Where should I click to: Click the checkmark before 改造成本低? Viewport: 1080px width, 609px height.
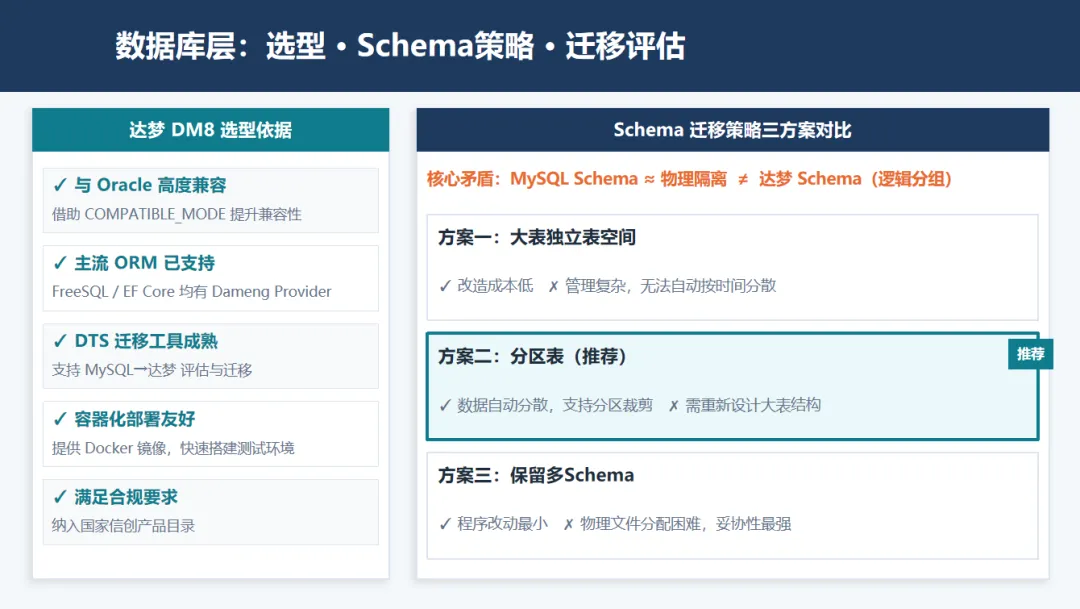(445, 286)
